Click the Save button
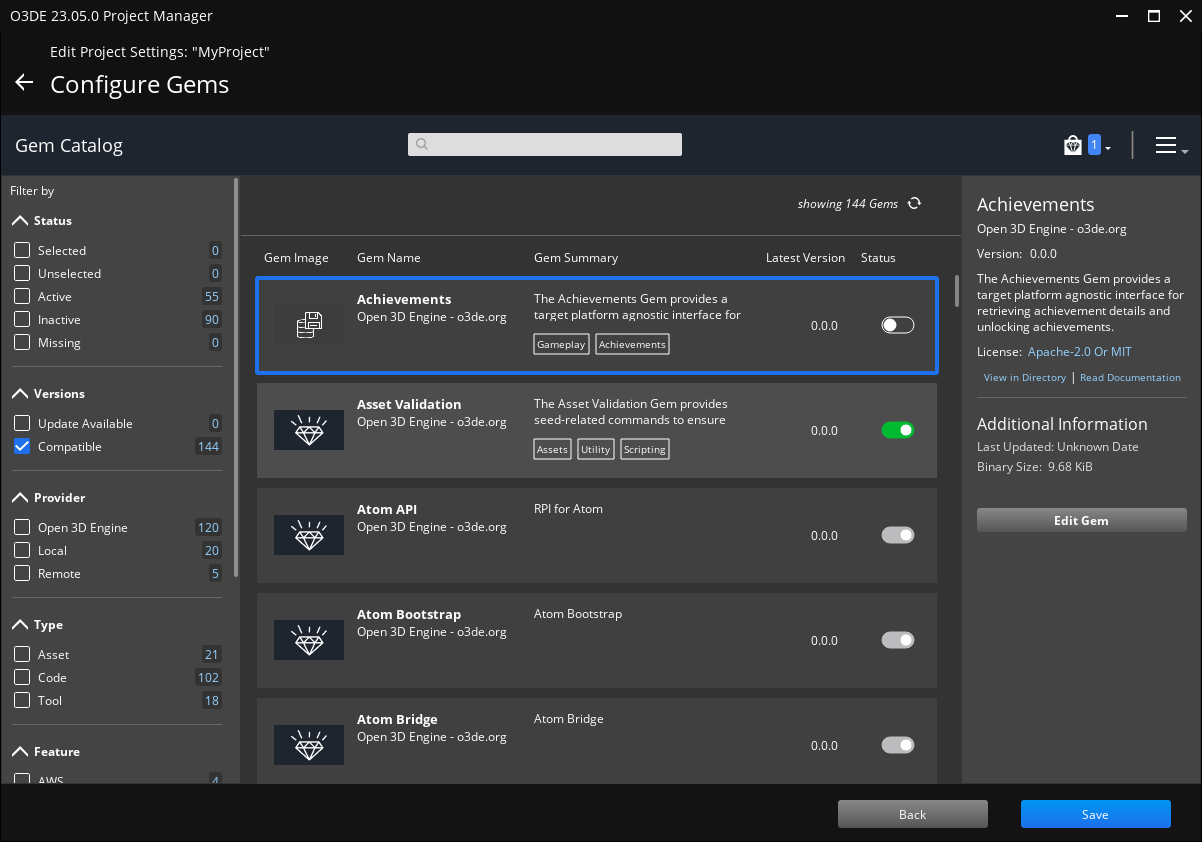This screenshot has height=842, width=1202. coord(1094,813)
